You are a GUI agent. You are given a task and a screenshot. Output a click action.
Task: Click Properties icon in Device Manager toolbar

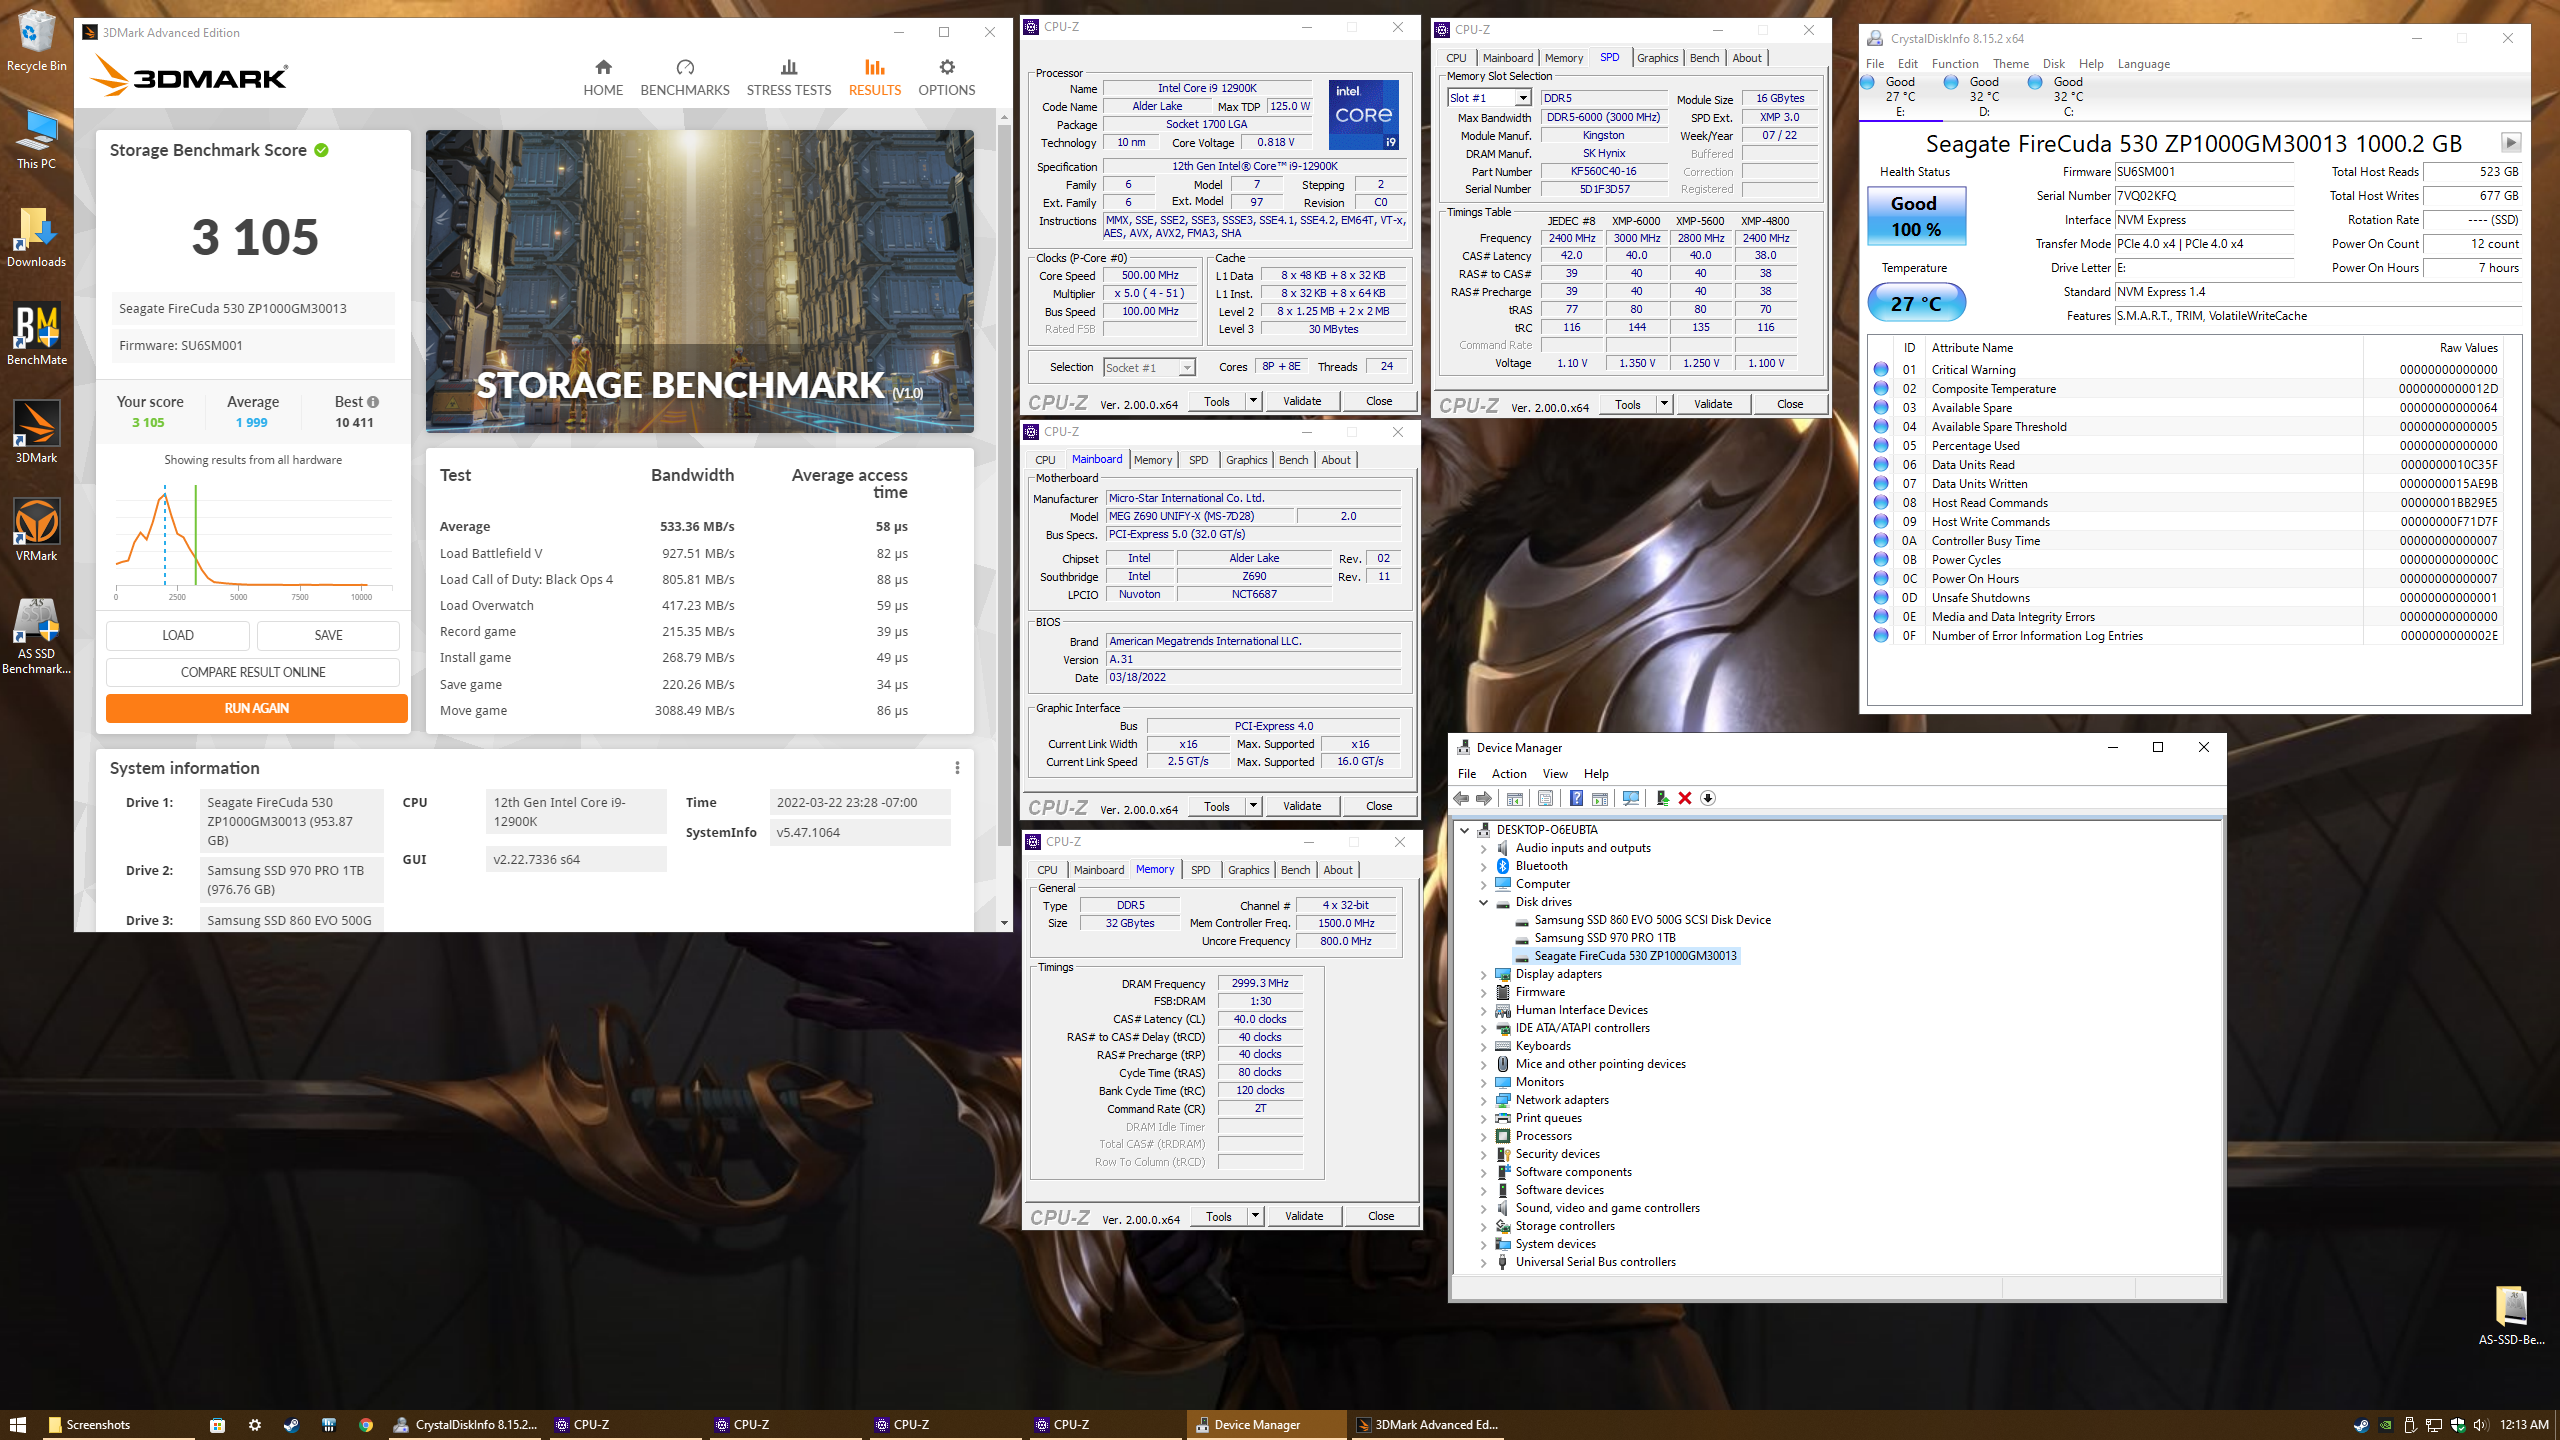point(1545,798)
